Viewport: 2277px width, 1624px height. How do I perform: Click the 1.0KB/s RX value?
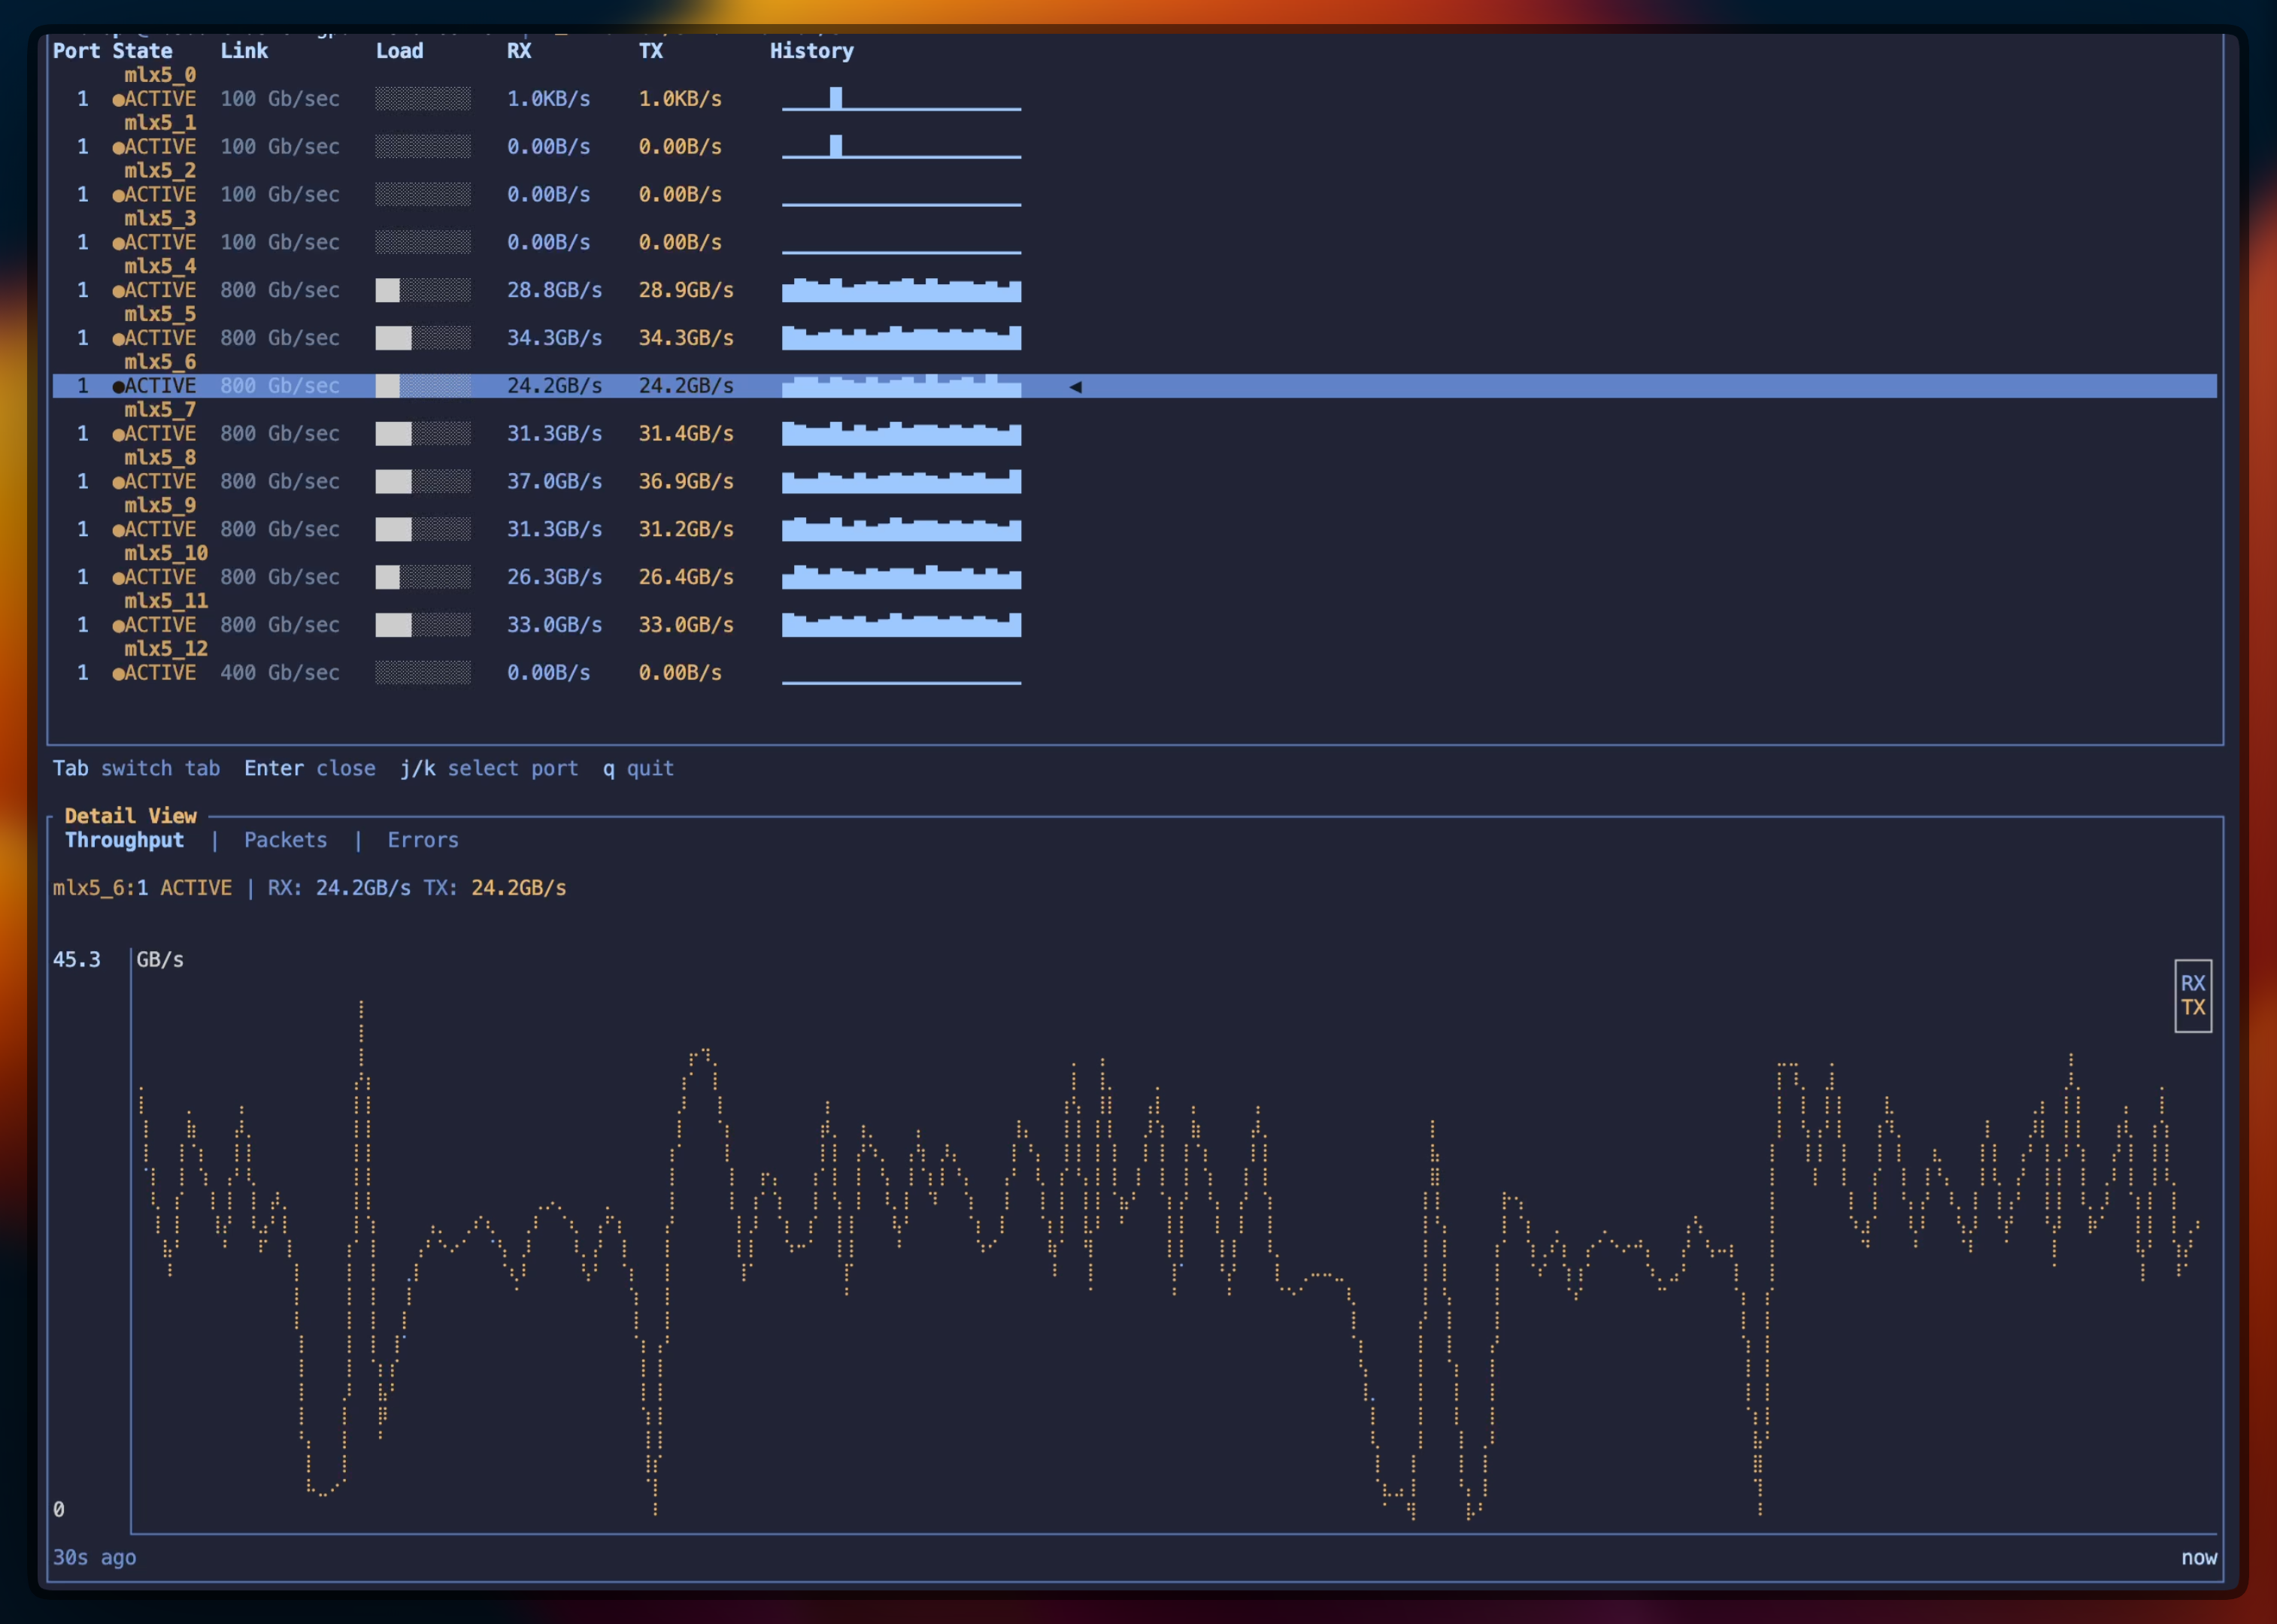click(548, 99)
